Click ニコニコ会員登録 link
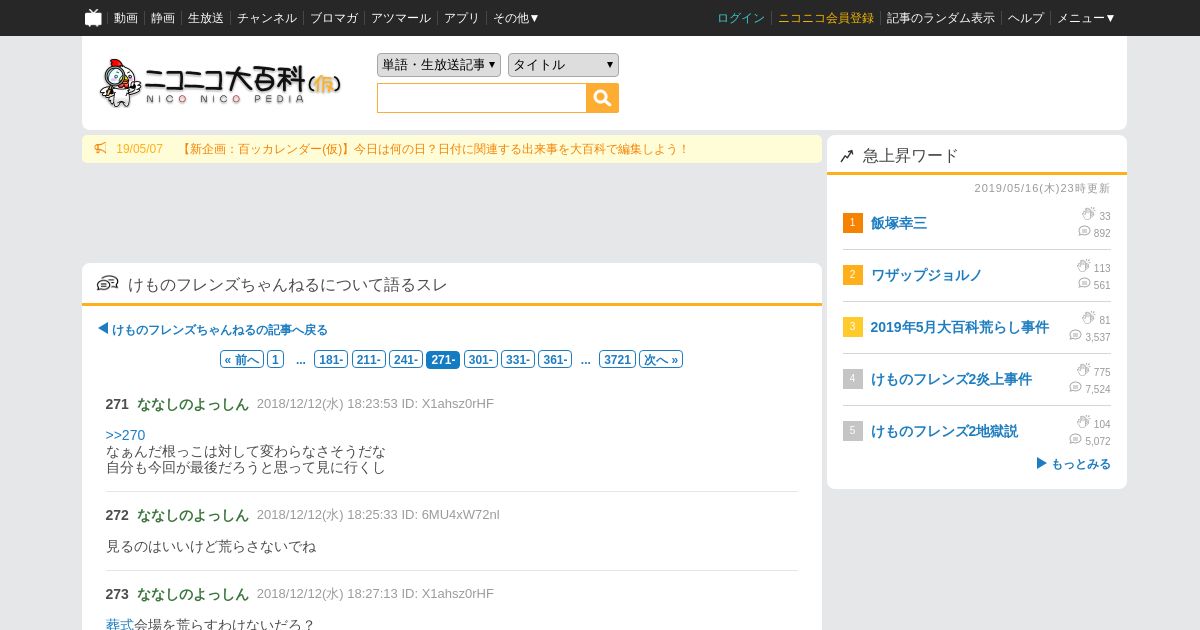The width and height of the screenshot is (1200, 630). 826,18
